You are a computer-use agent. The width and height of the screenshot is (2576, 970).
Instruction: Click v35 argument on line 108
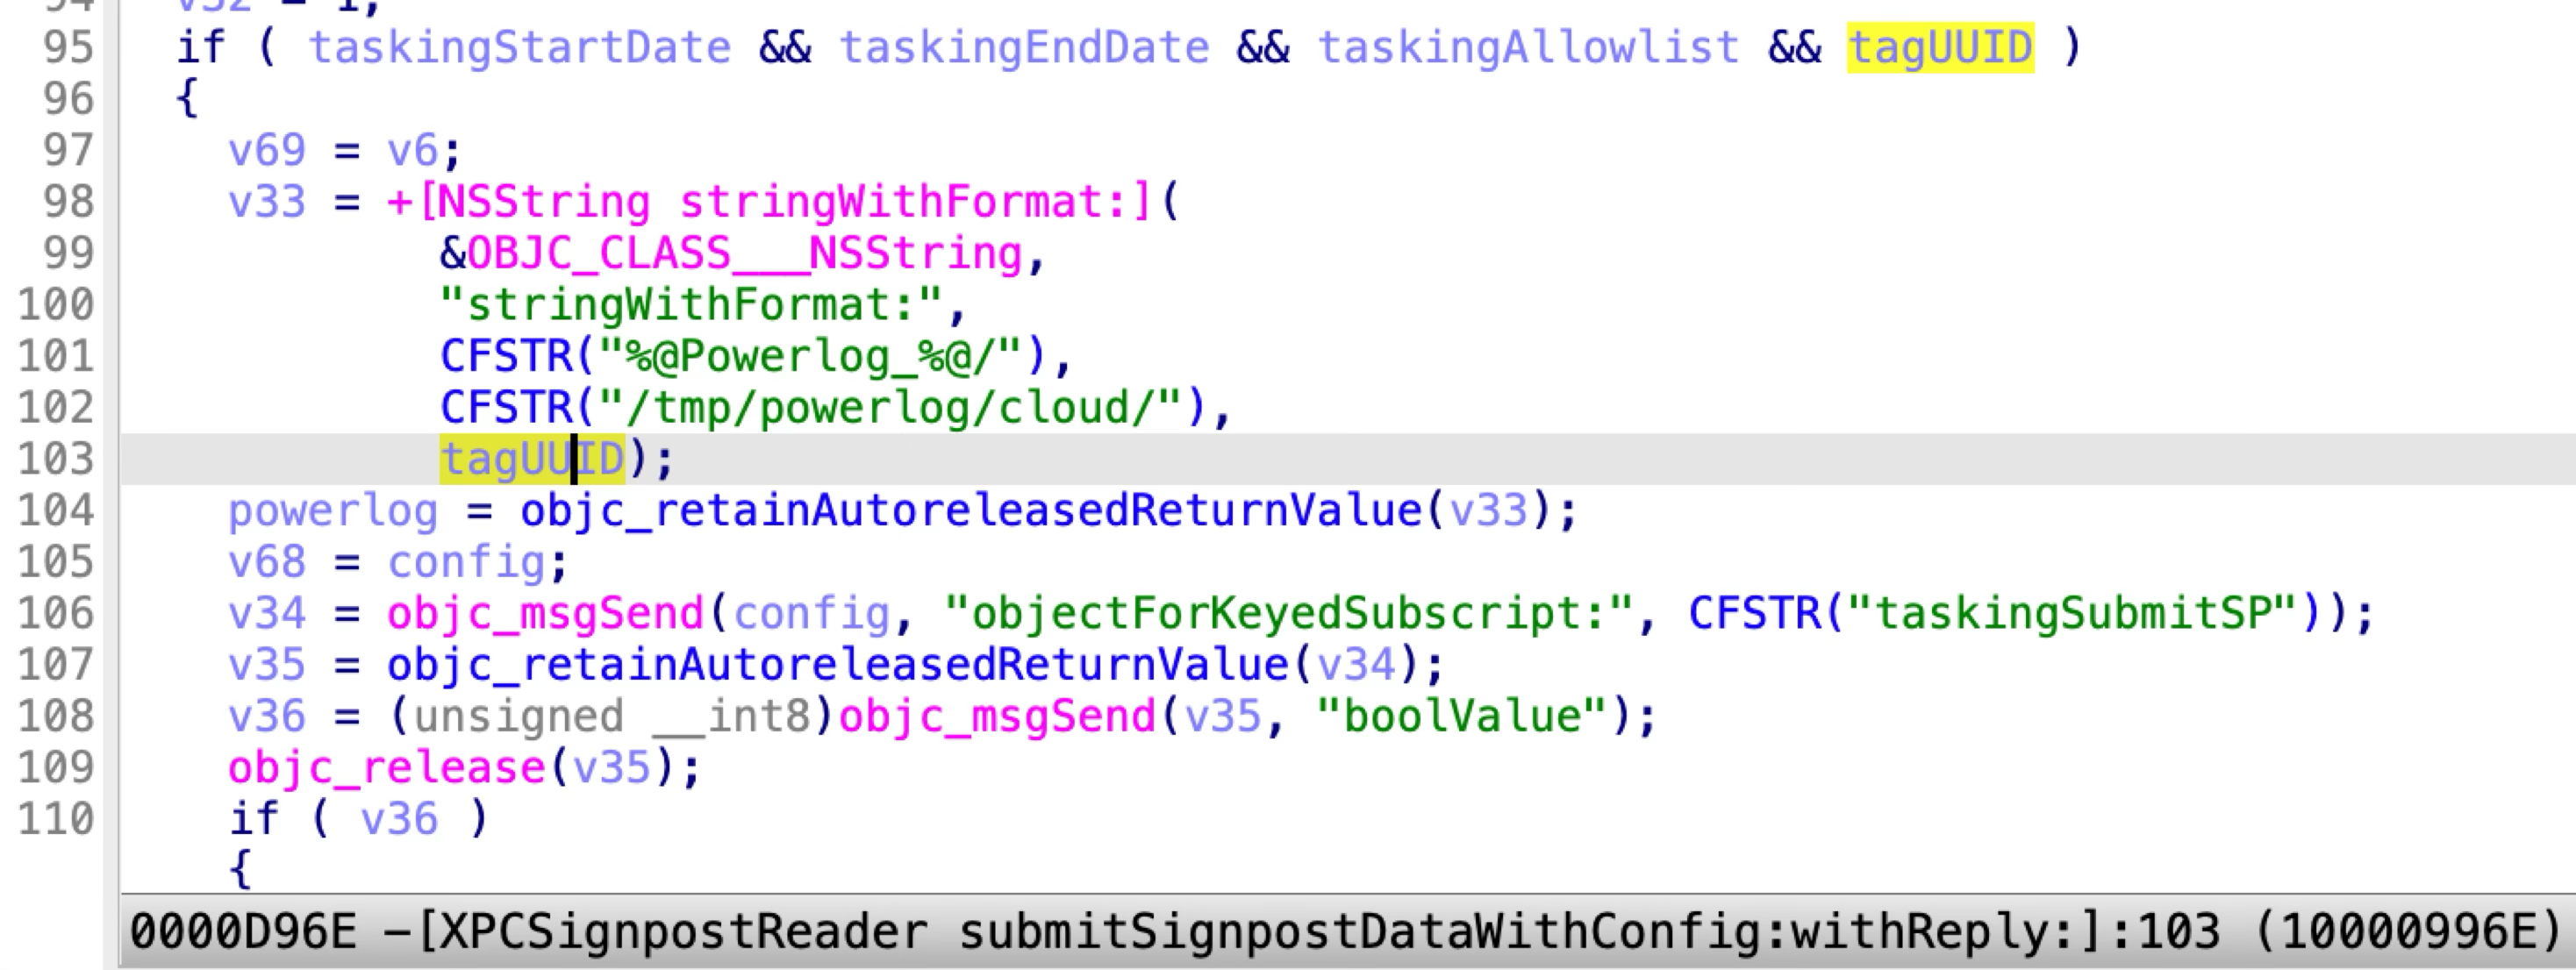[x=1224, y=717]
